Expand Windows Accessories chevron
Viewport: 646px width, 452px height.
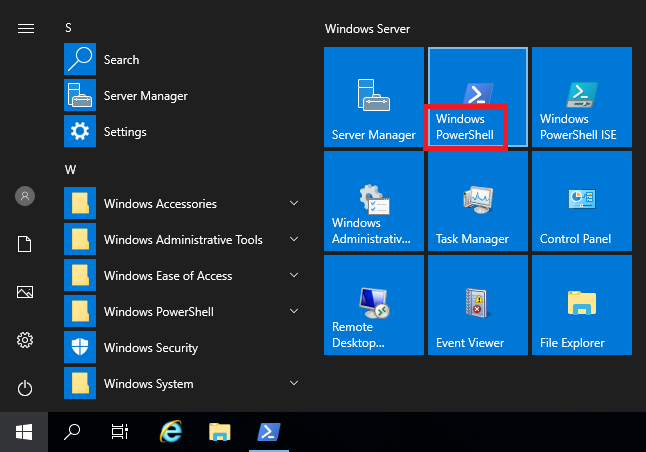pyautogui.click(x=294, y=203)
